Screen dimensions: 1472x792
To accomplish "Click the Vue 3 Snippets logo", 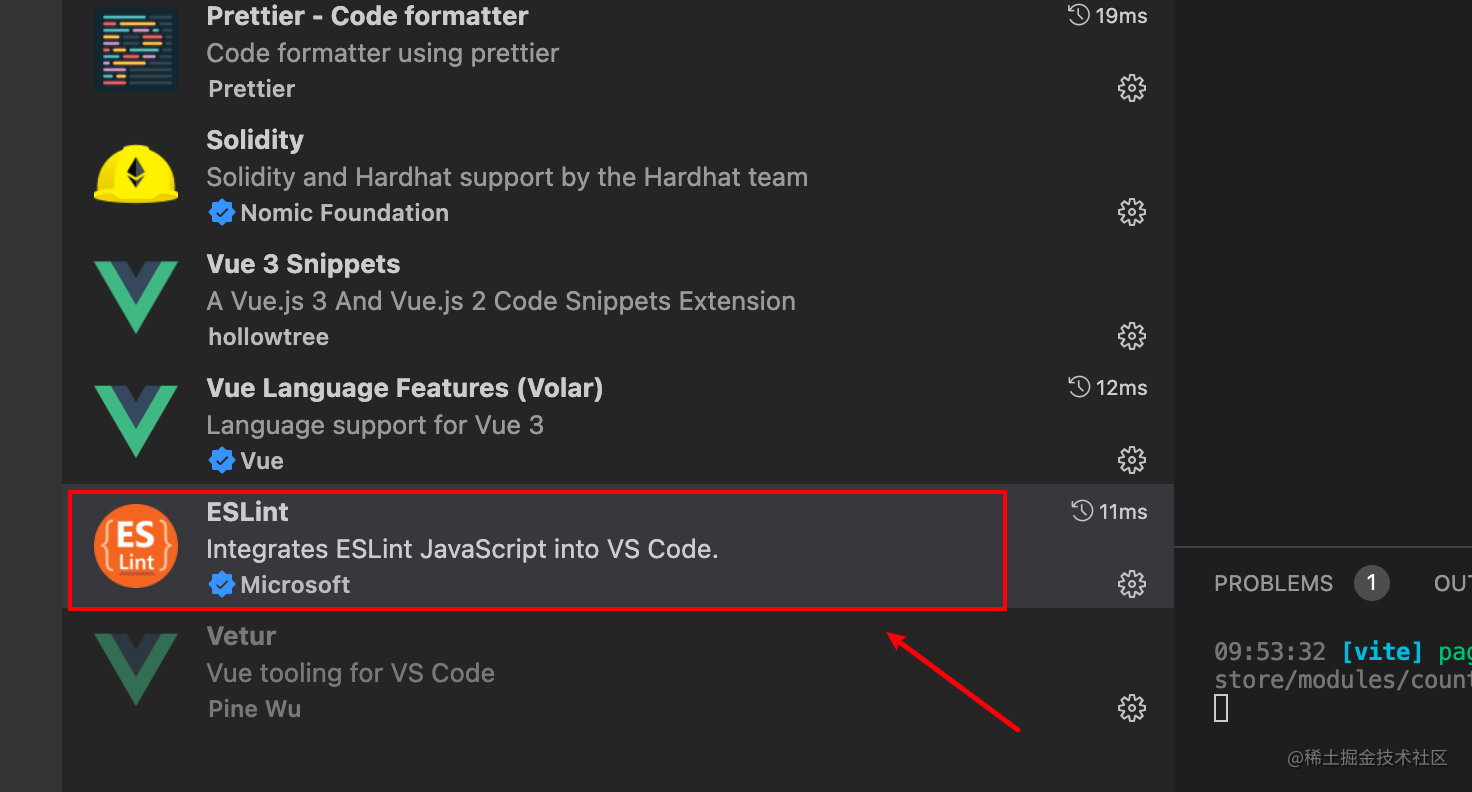I will (x=136, y=296).
